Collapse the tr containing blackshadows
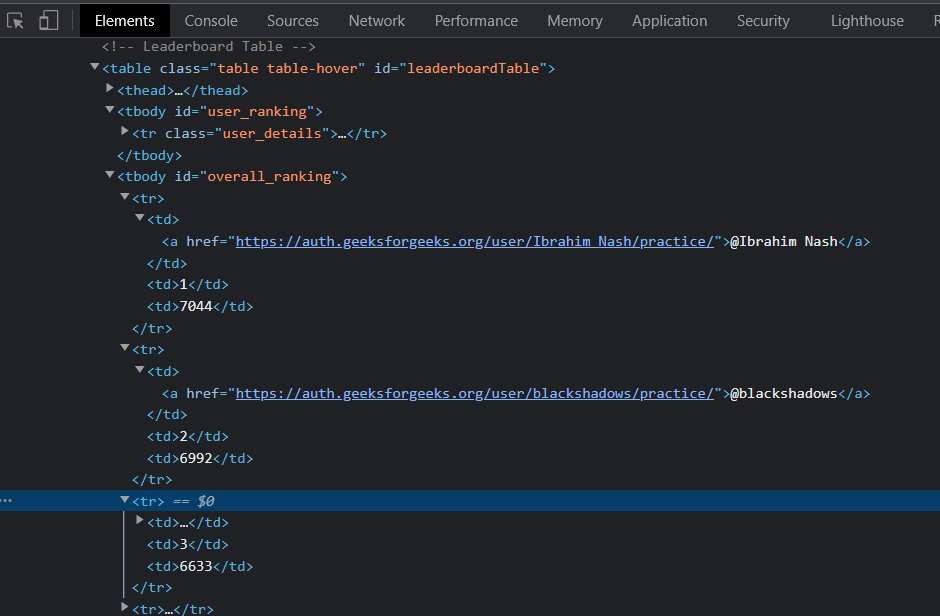The height and width of the screenshot is (616, 940). [x=125, y=347]
